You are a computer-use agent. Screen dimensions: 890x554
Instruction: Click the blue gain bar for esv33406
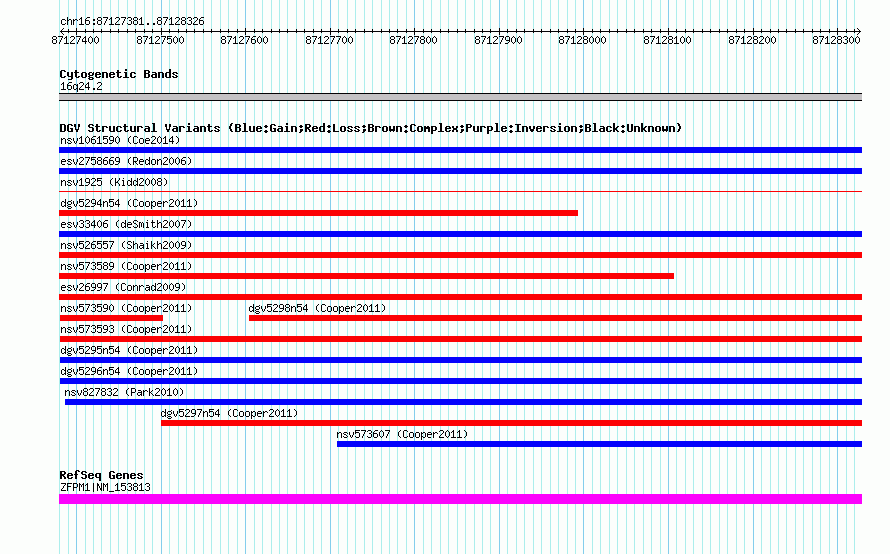[x=460, y=234]
